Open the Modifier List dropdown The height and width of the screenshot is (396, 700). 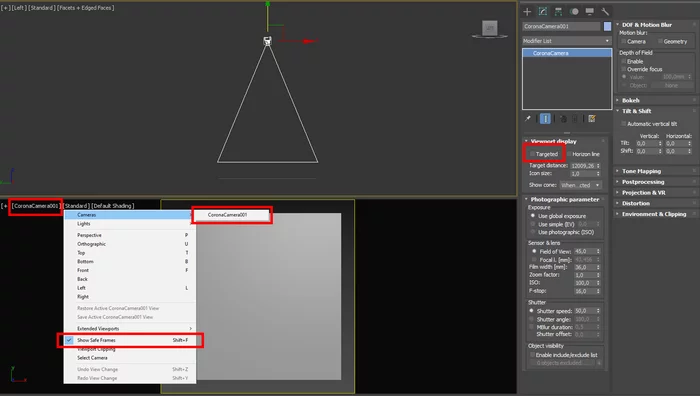tap(567, 41)
